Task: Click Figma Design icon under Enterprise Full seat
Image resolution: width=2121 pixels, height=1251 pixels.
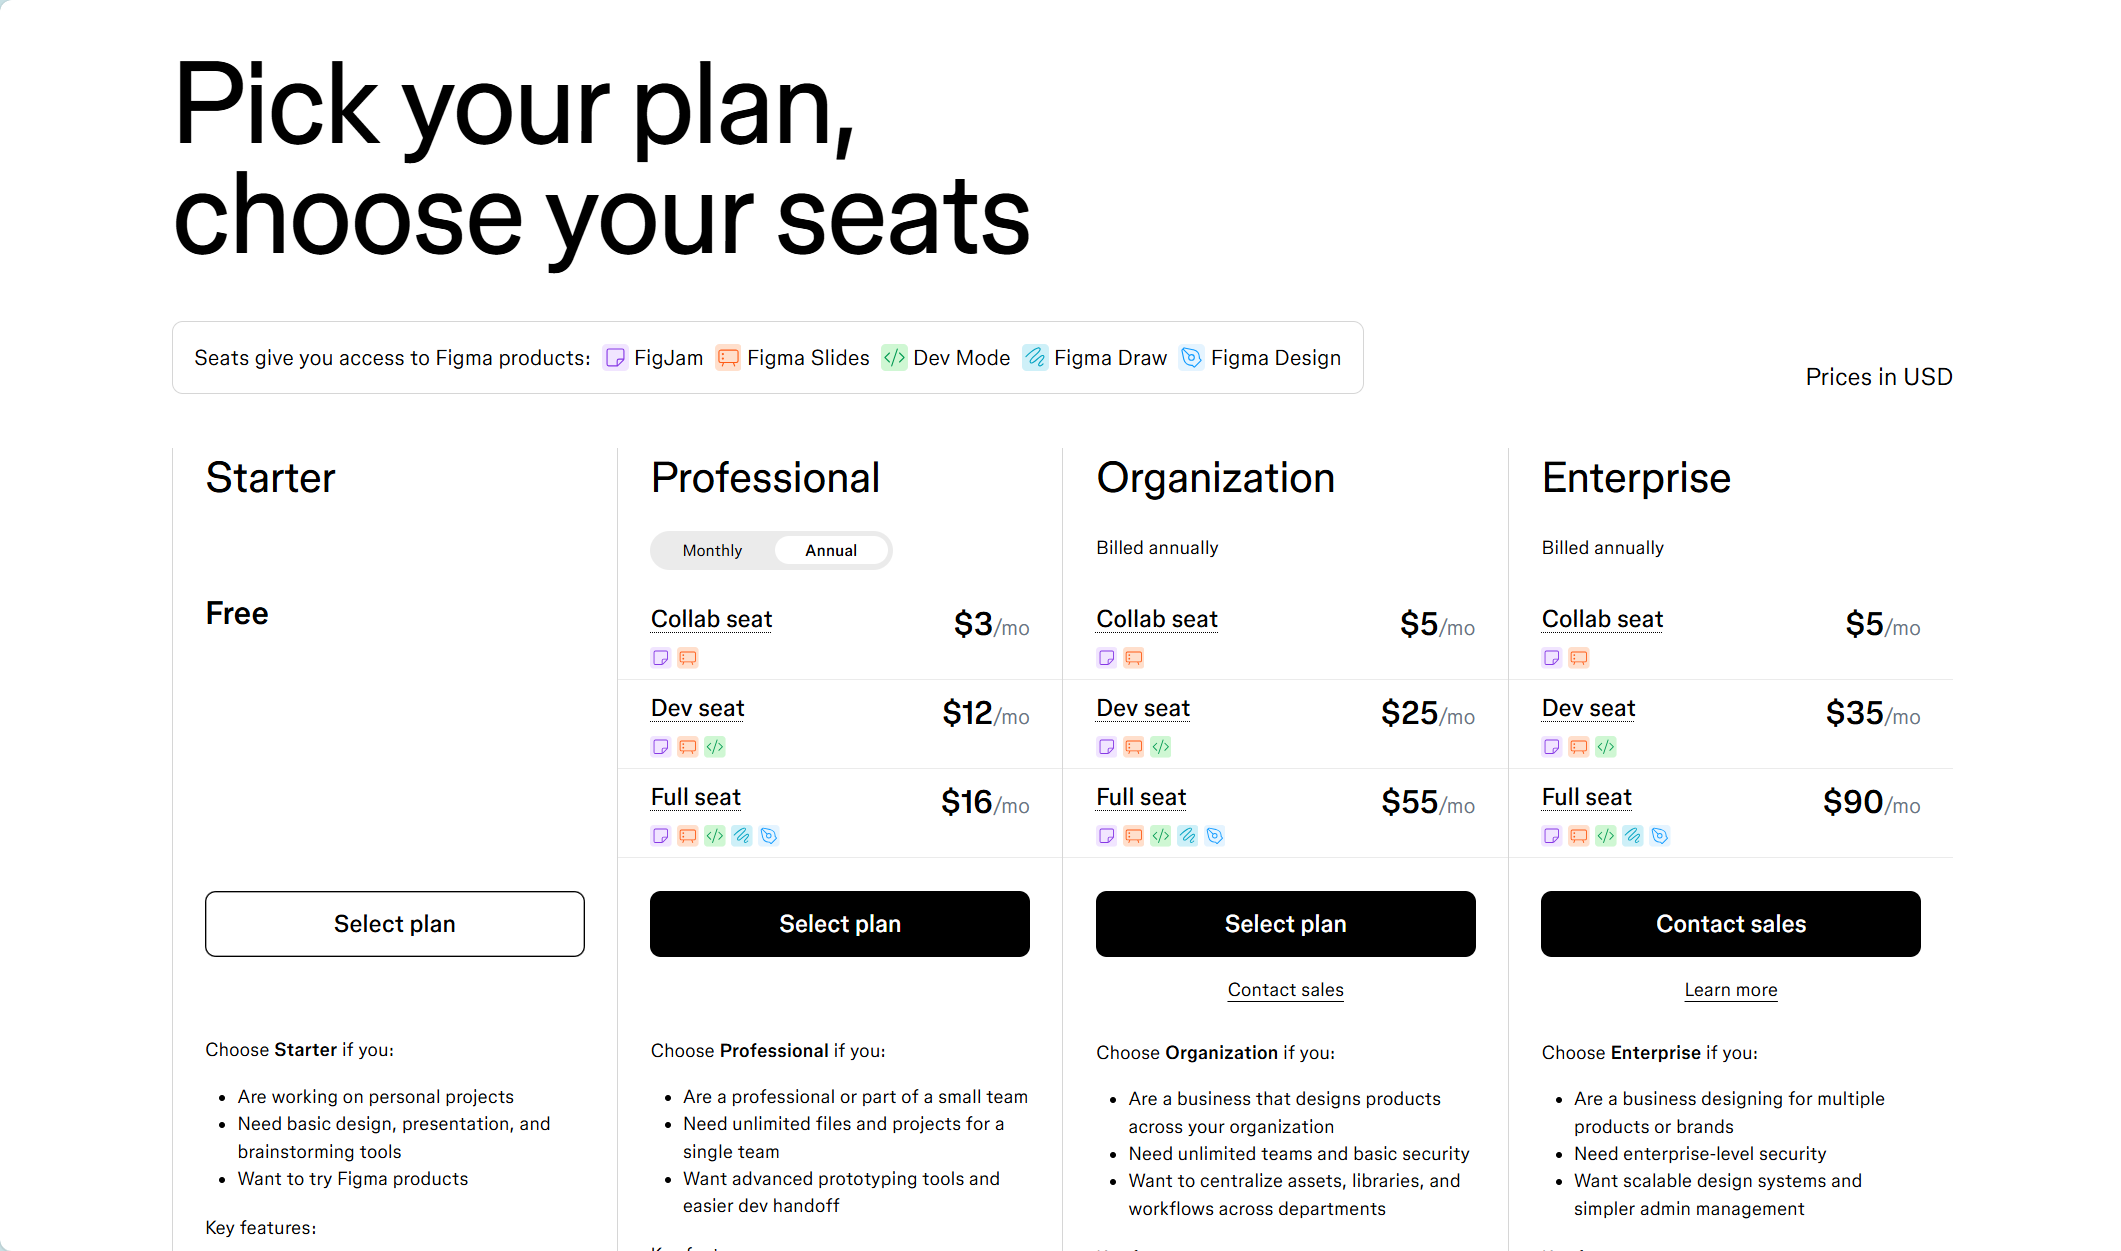Action: click(x=1660, y=836)
